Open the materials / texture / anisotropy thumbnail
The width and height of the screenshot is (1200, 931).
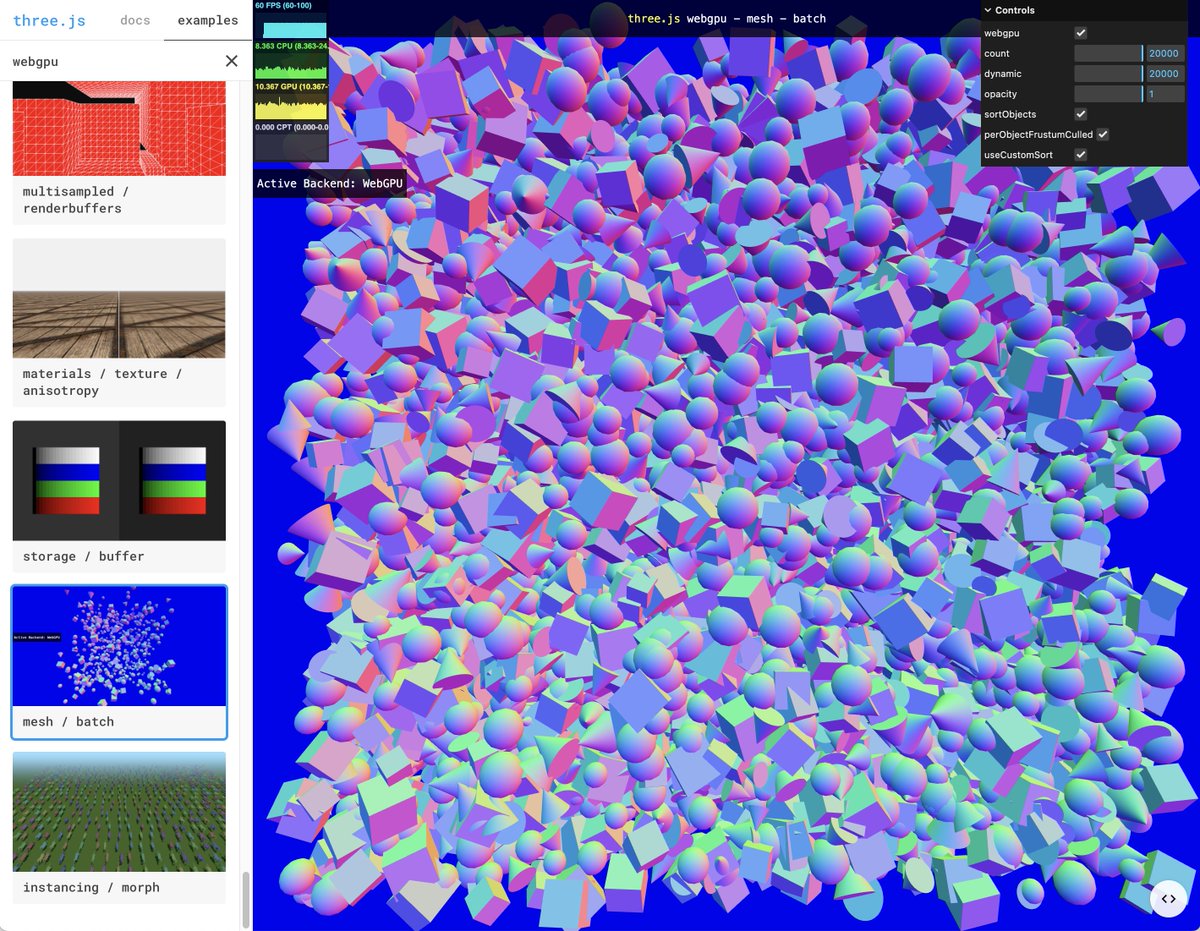point(119,298)
